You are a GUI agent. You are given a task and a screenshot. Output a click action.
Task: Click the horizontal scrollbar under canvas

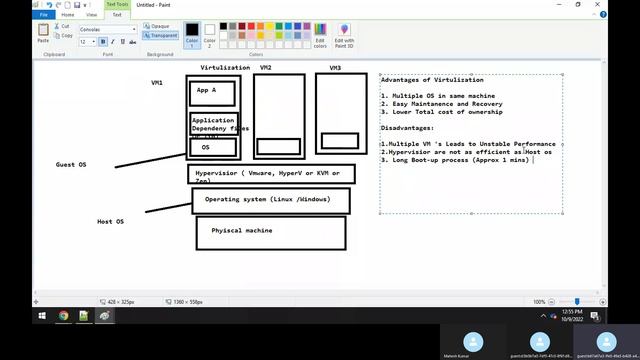tap(317, 292)
